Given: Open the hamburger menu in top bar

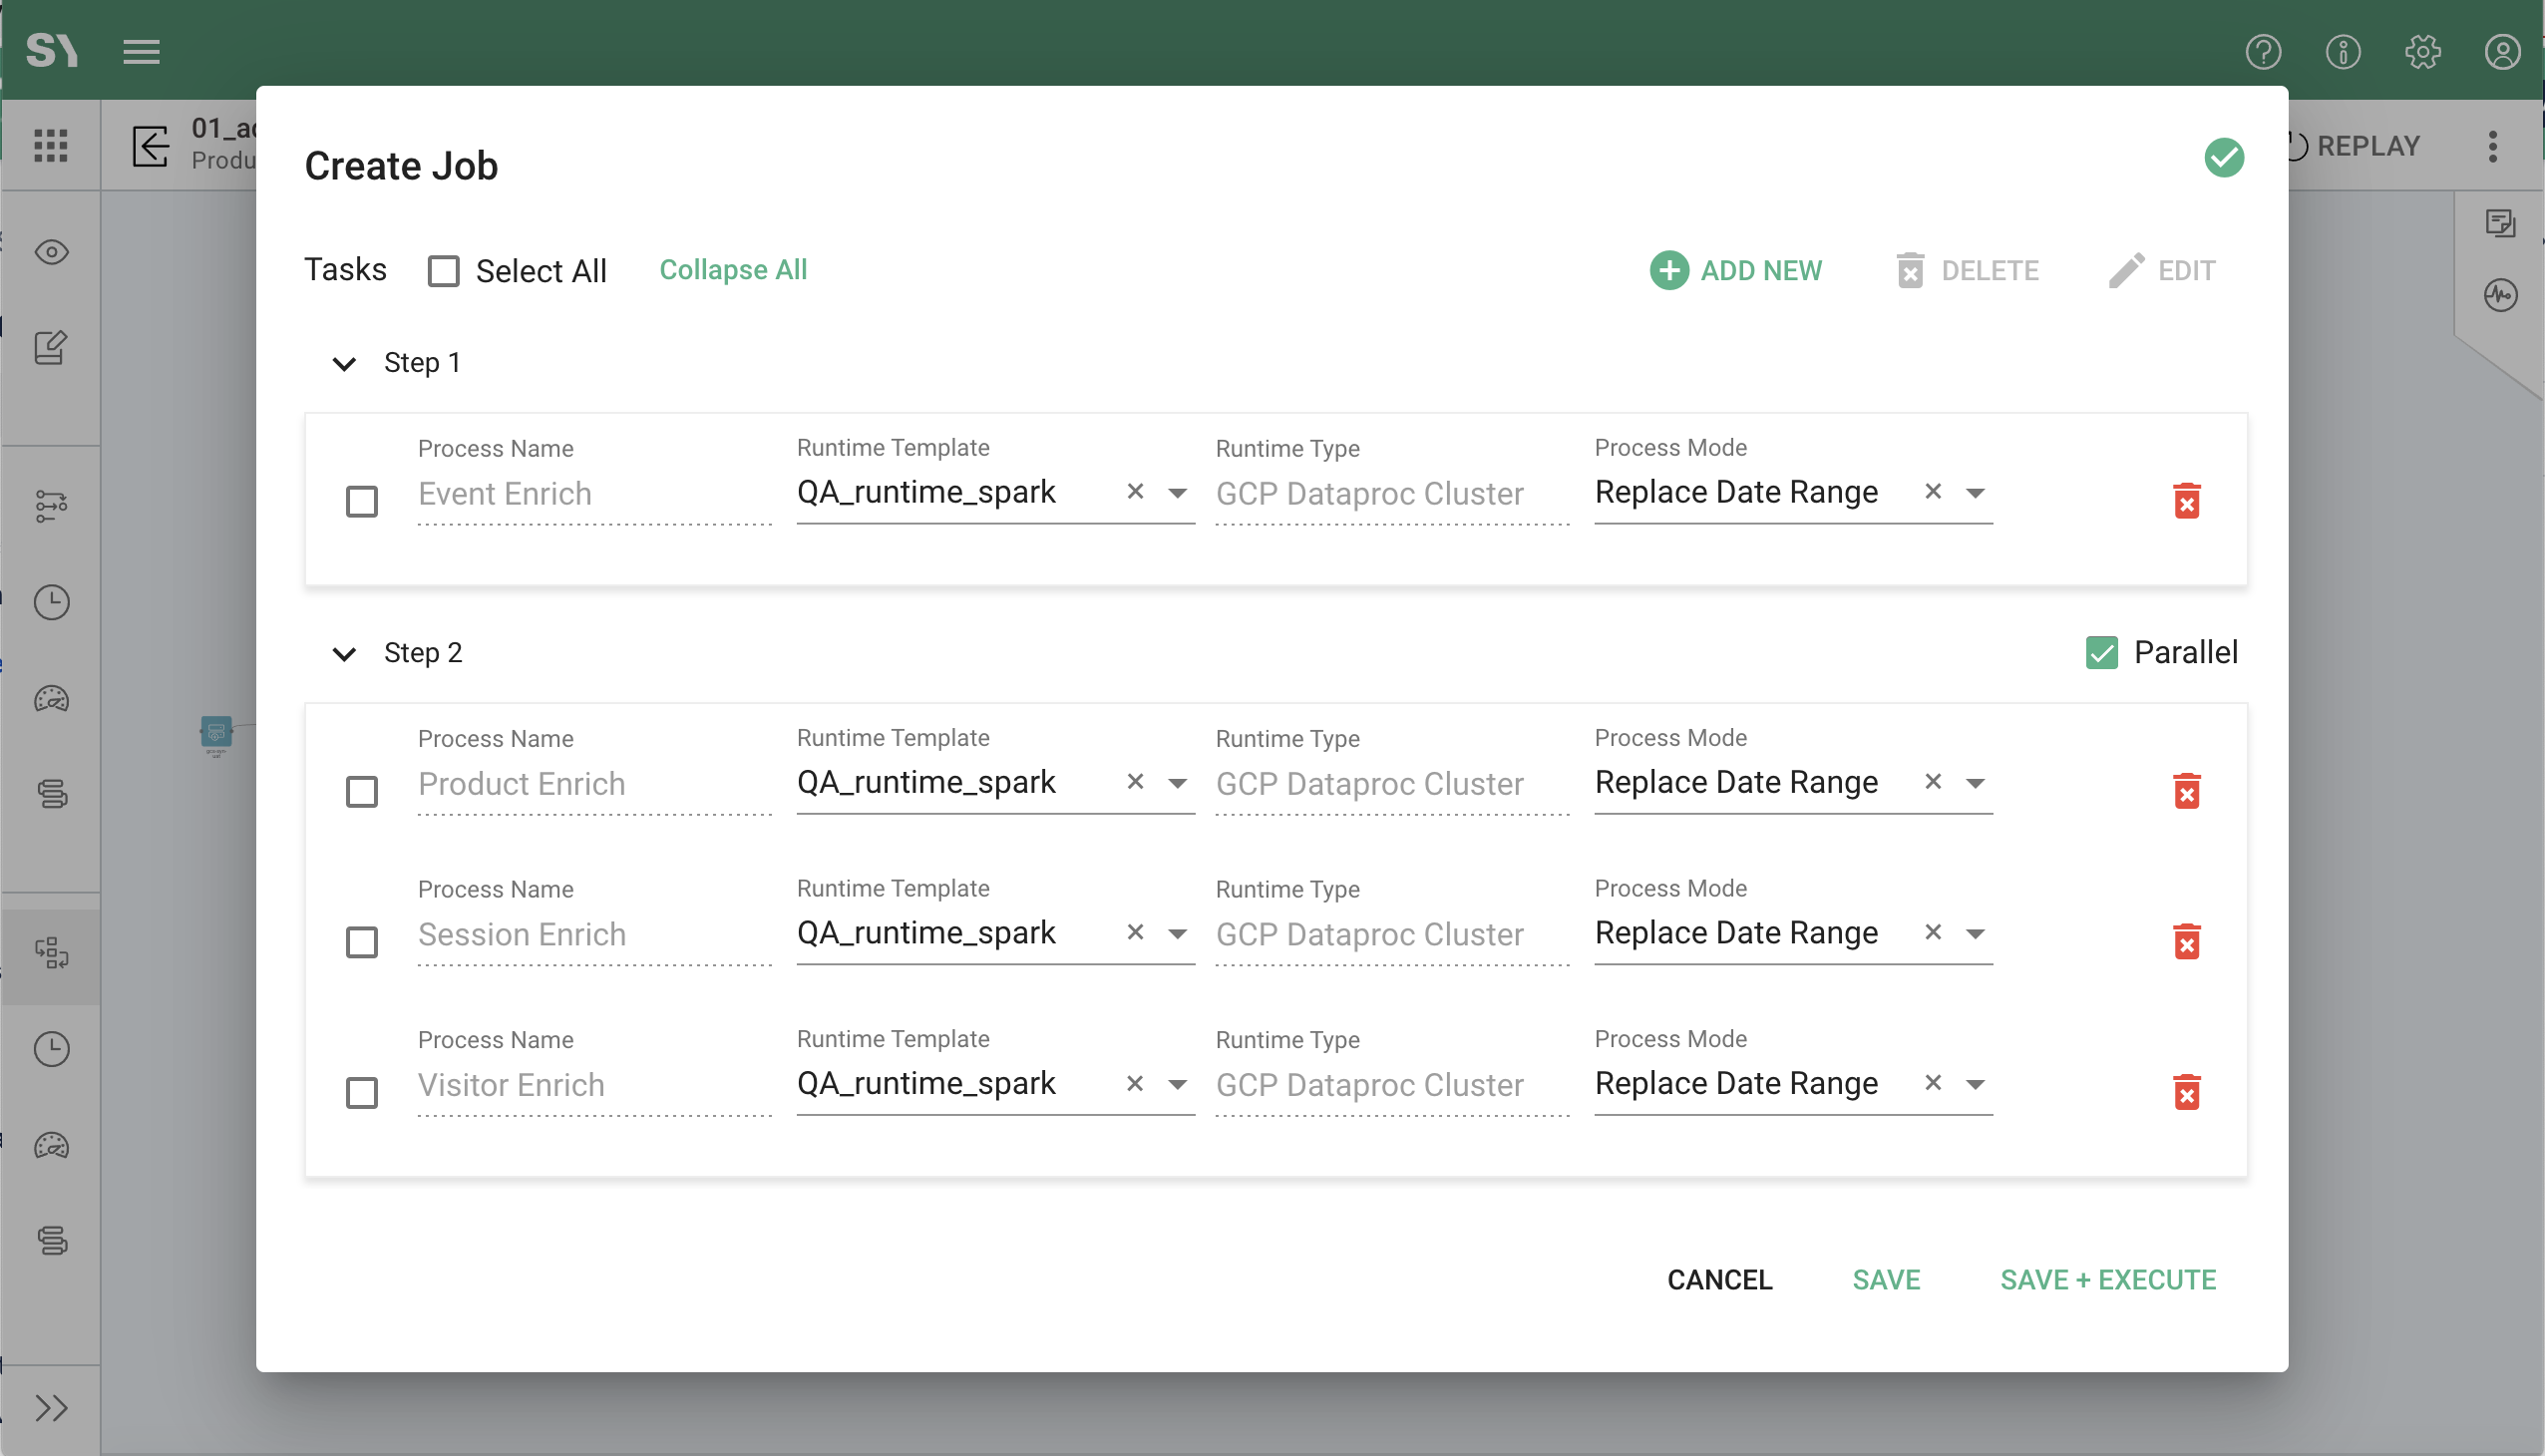Looking at the screenshot, I should [141, 52].
